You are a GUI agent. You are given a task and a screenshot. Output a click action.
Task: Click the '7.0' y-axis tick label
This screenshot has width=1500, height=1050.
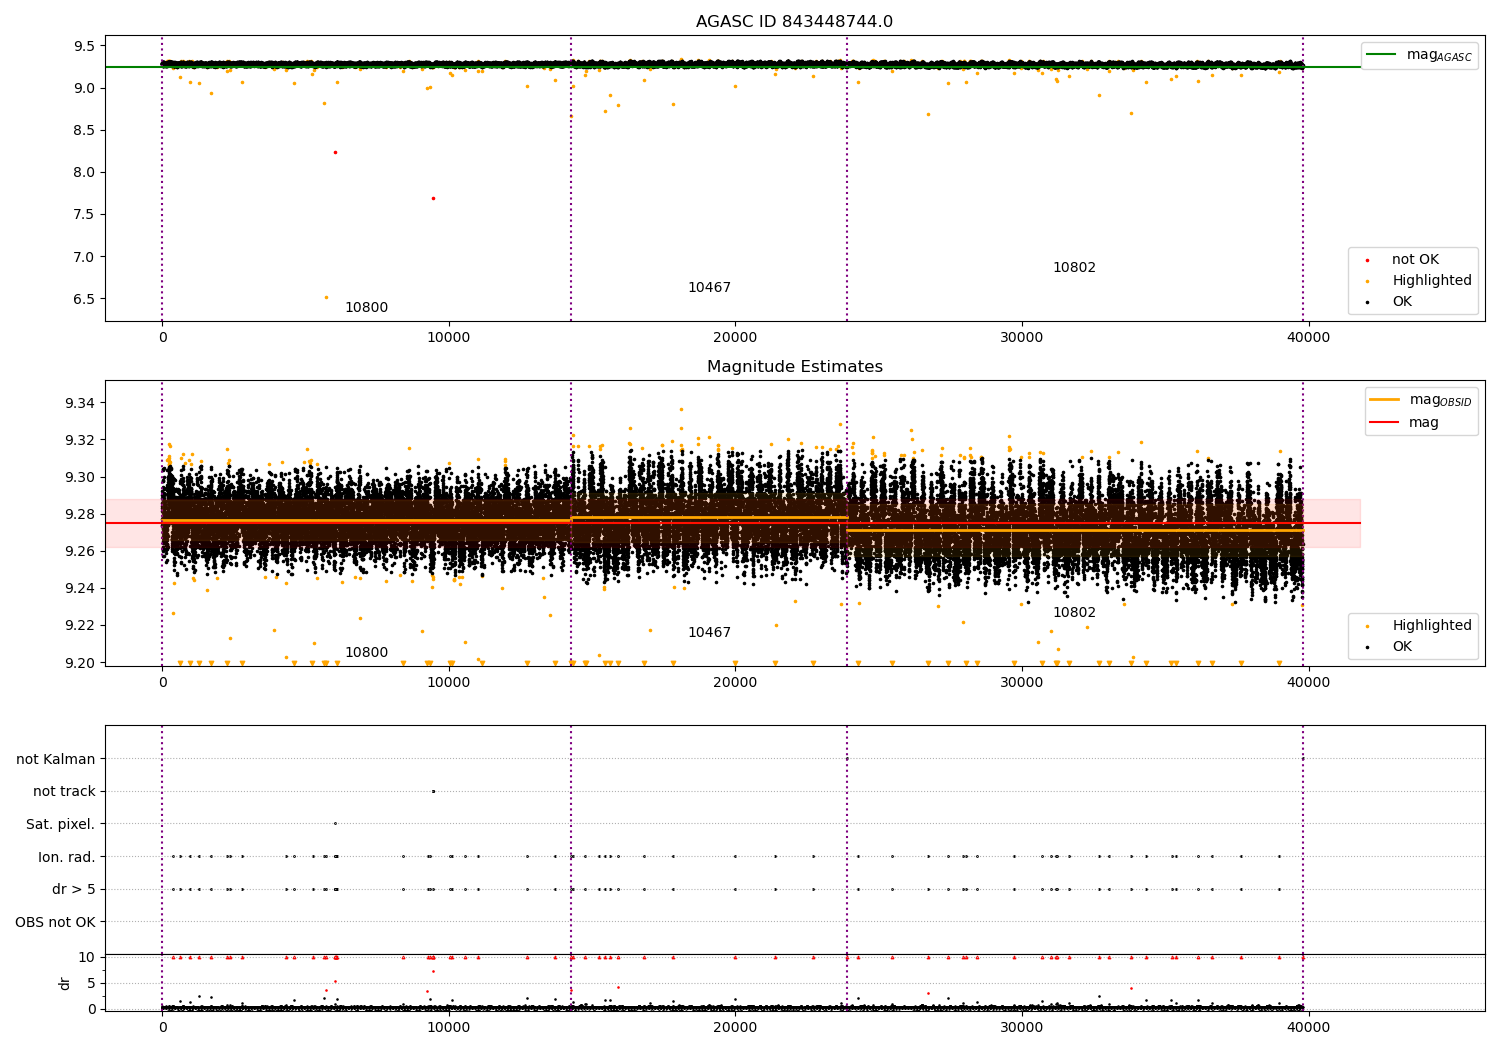pyautogui.click(x=84, y=257)
